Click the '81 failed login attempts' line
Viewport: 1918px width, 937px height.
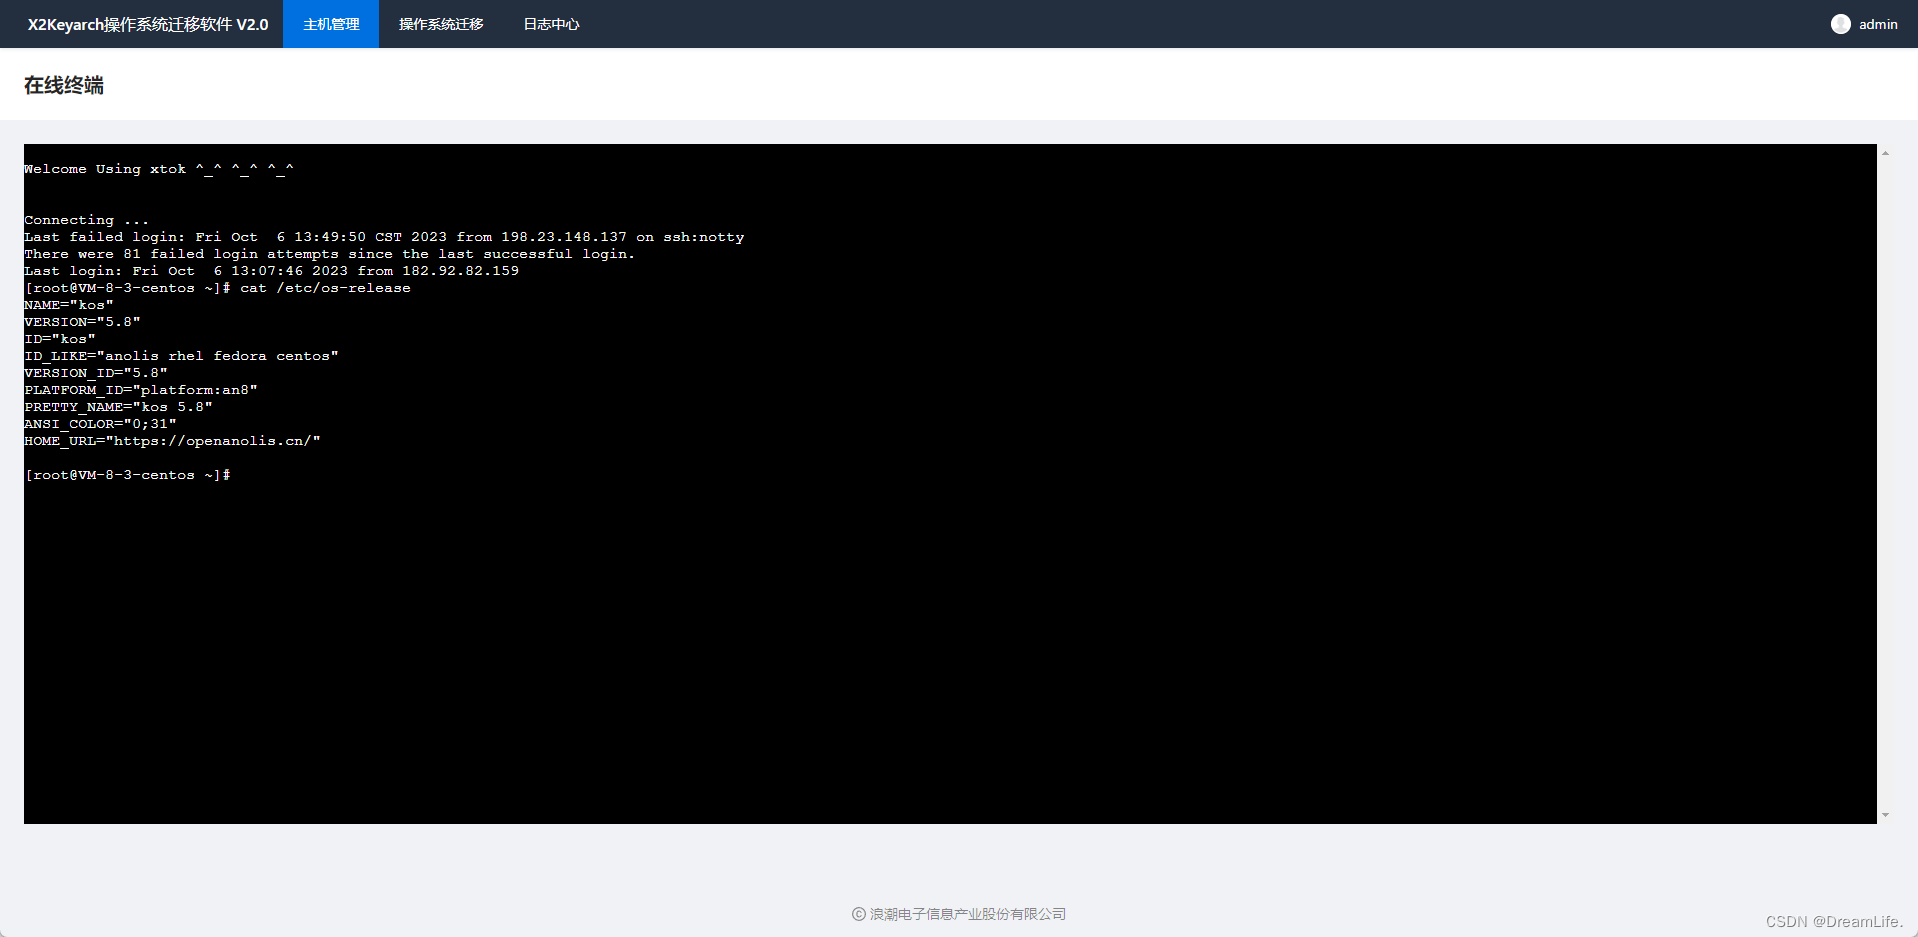tap(330, 254)
